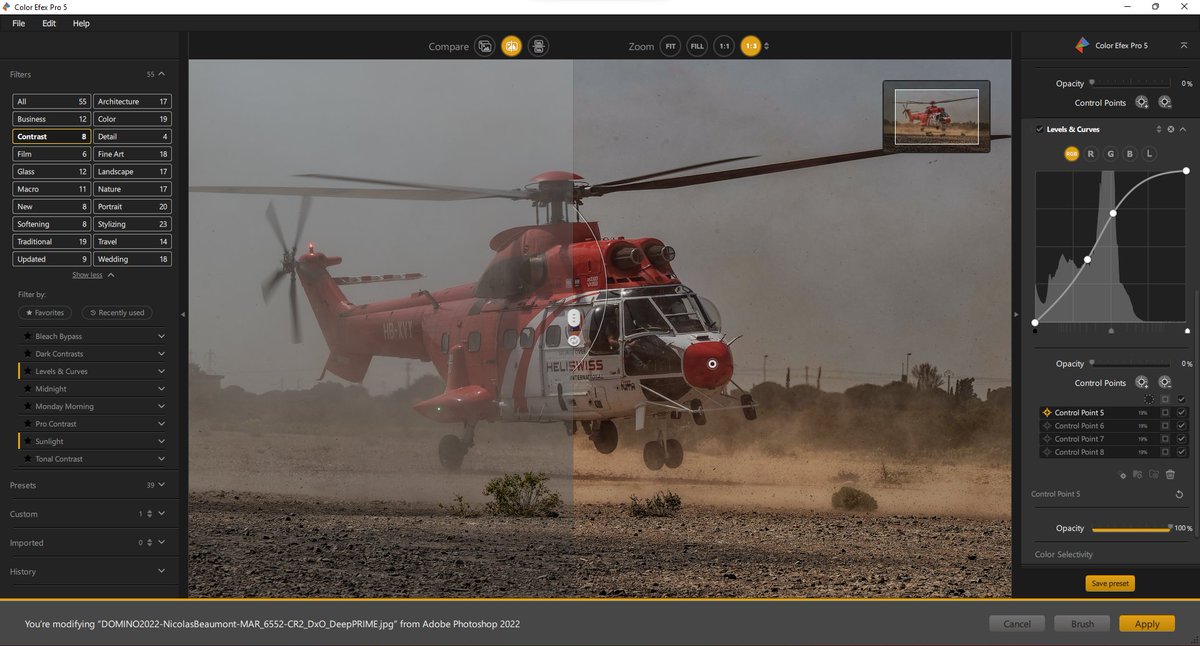
Task: Adjust the Control Point 5 Opacity slider
Action: point(1131,528)
